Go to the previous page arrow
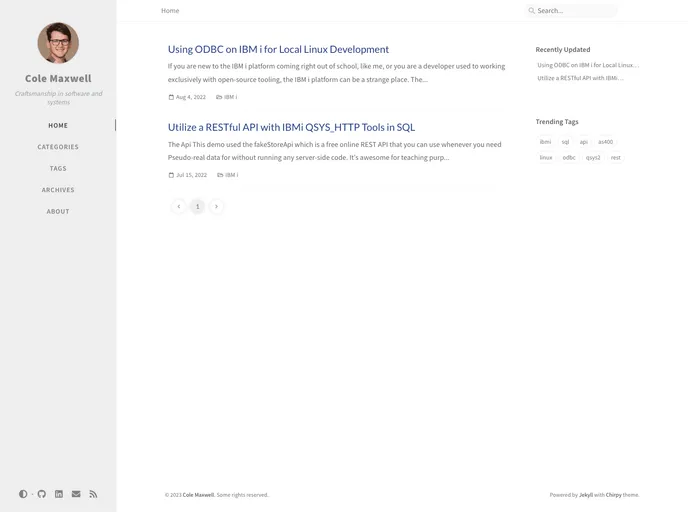 click(178, 206)
